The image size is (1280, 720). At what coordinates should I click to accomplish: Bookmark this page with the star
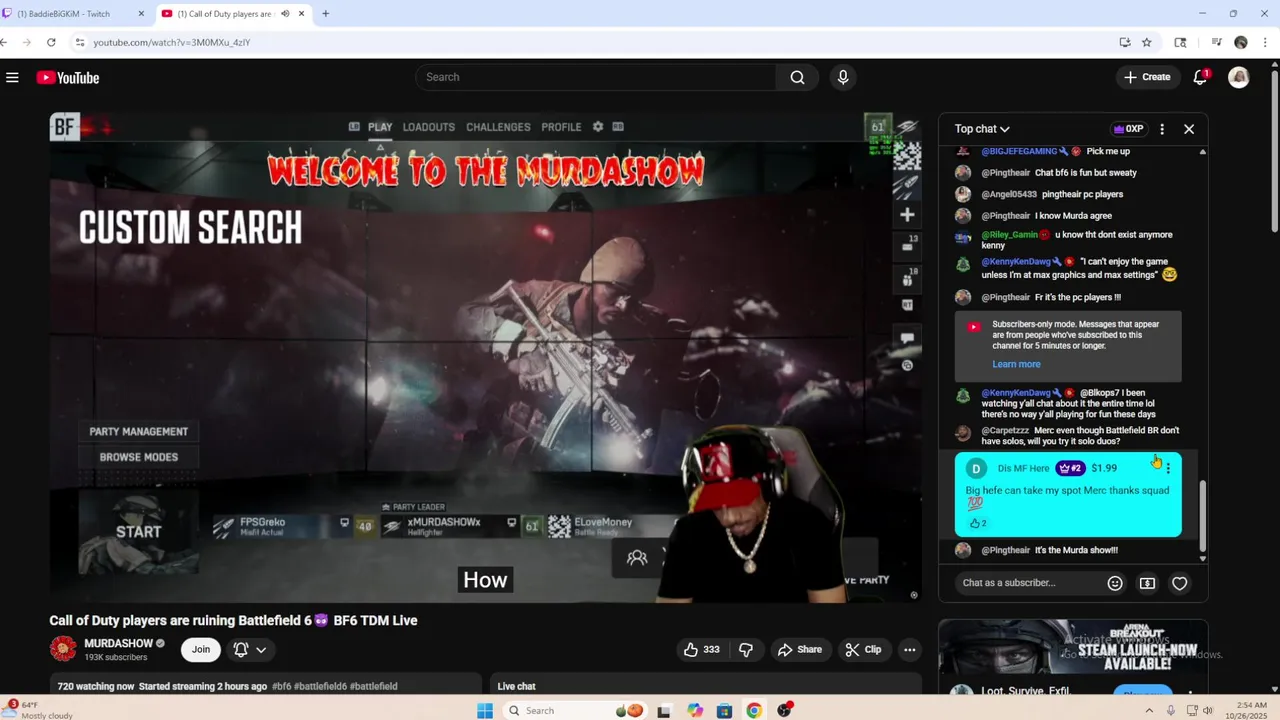pos(1147,42)
